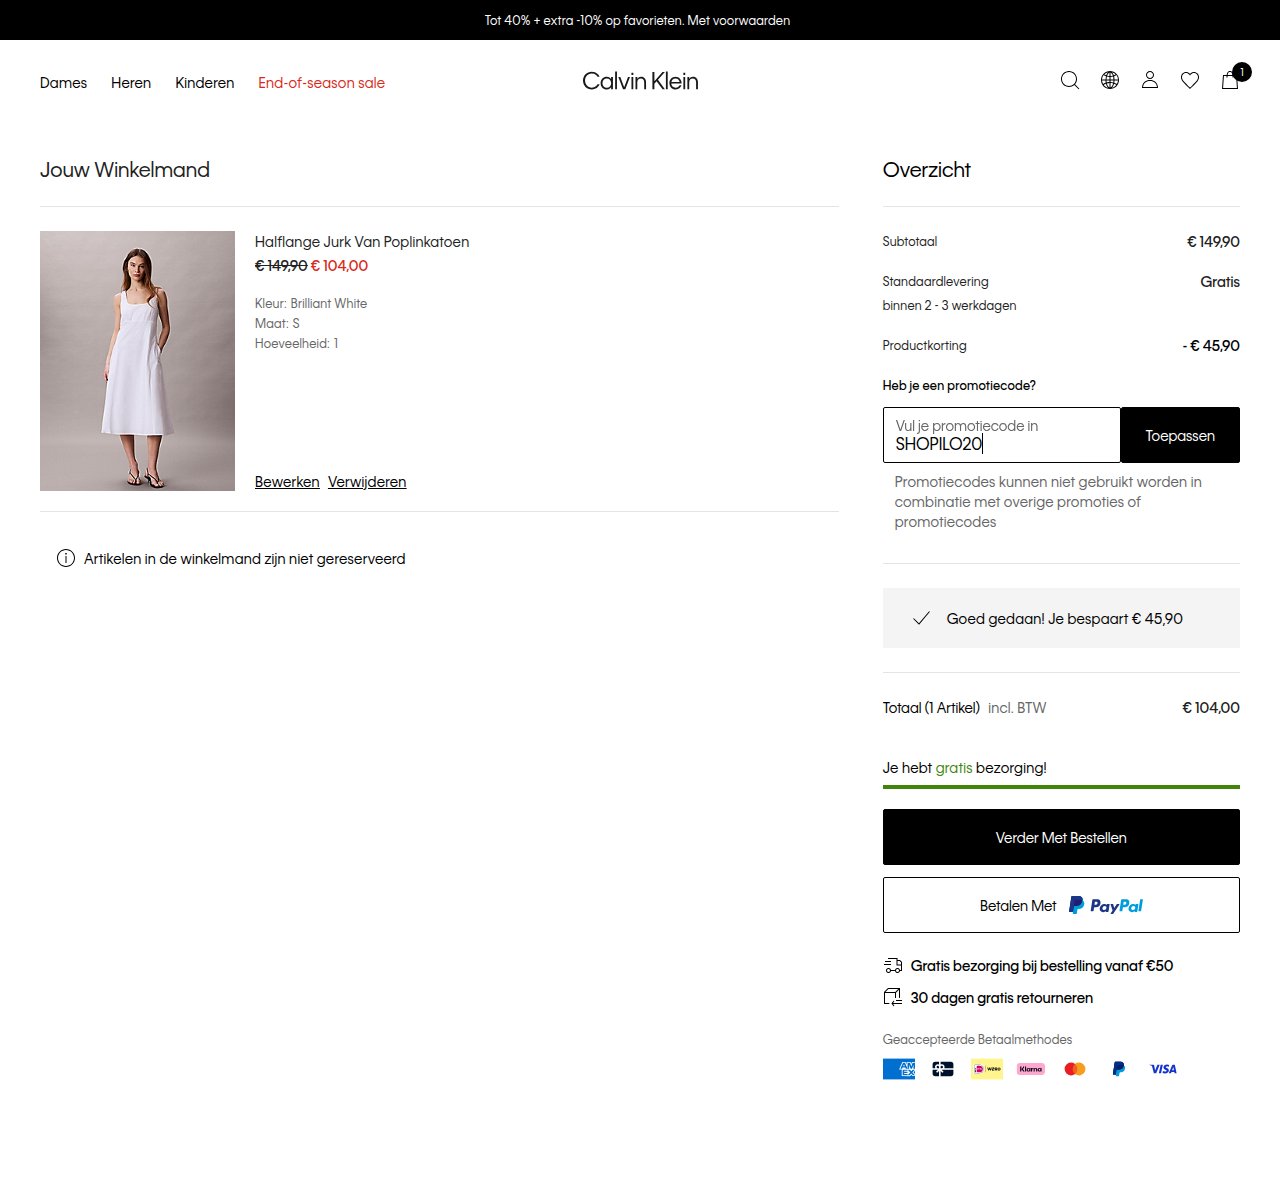Click the Subtotaal amount € 149,90
The width and height of the screenshot is (1280, 1200).
coord(1213,242)
